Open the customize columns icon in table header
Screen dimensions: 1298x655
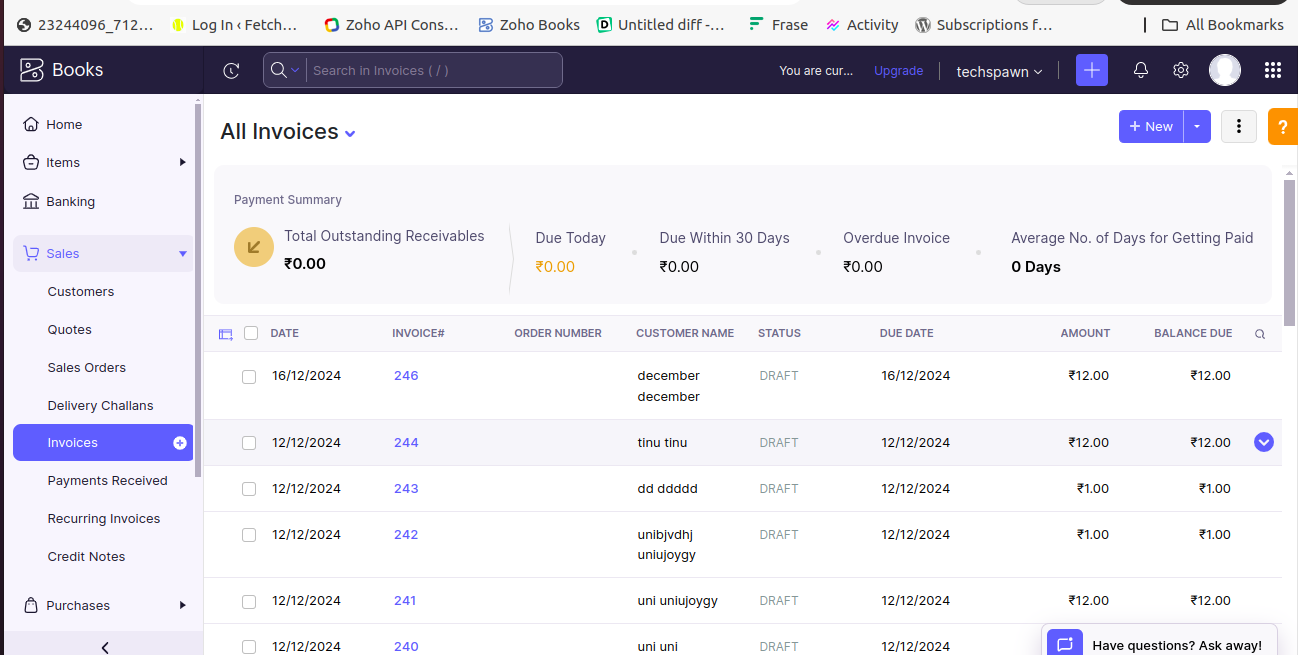click(x=225, y=334)
